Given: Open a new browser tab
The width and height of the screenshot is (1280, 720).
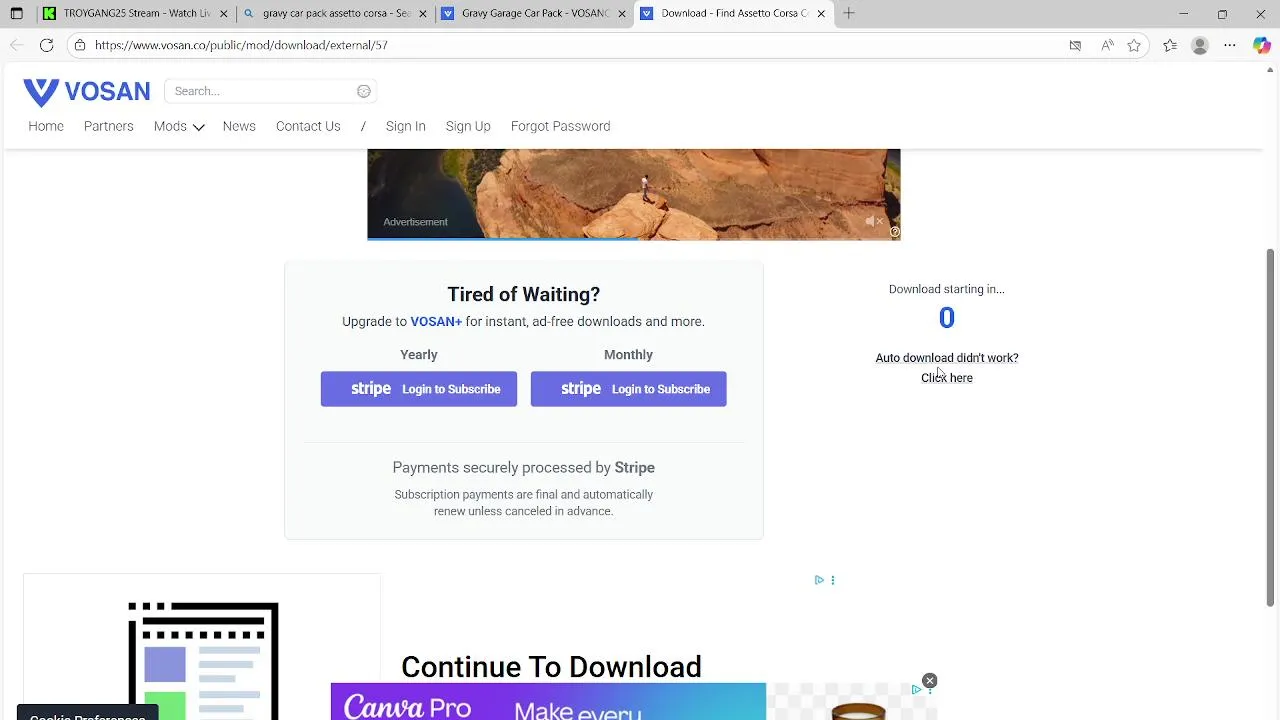Looking at the screenshot, I should coord(848,13).
